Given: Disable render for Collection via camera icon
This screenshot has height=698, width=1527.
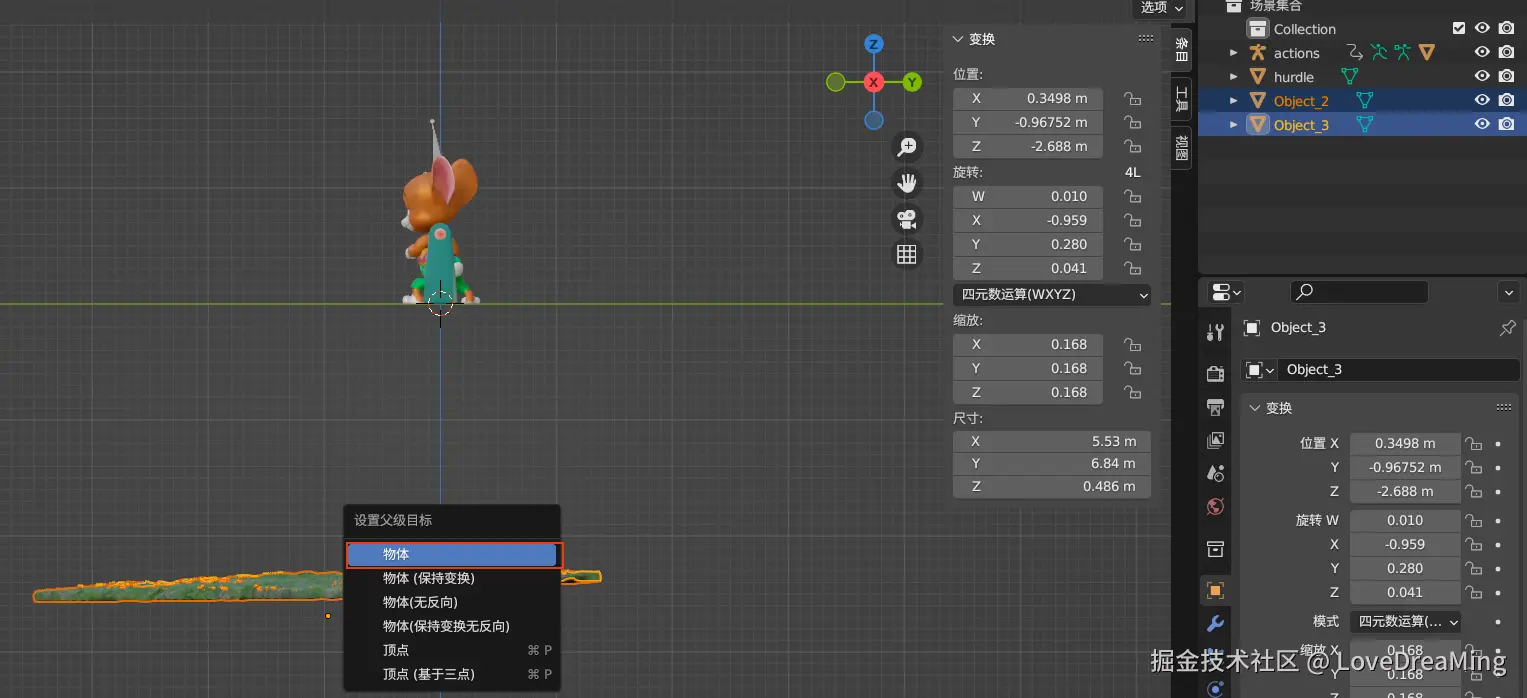Looking at the screenshot, I should click(x=1506, y=29).
